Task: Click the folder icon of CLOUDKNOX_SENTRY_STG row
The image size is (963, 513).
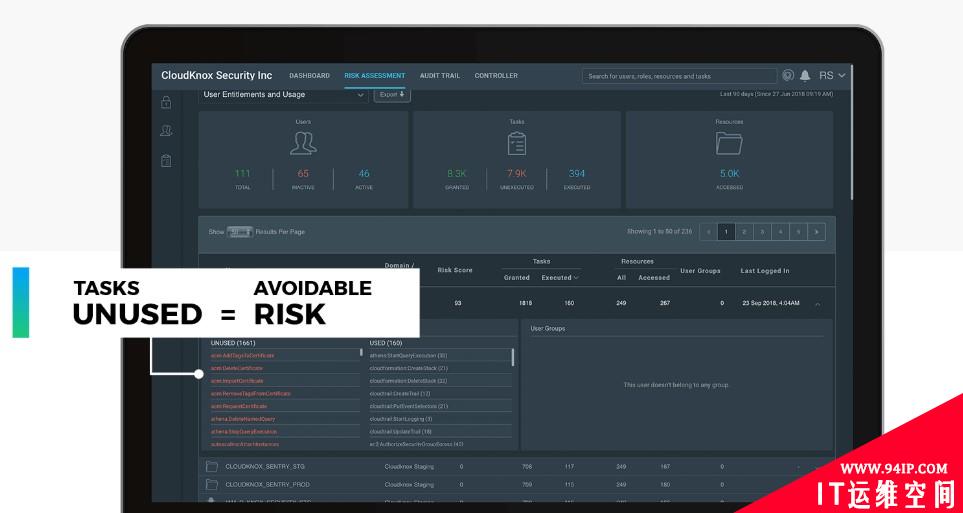Action: tap(212, 466)
